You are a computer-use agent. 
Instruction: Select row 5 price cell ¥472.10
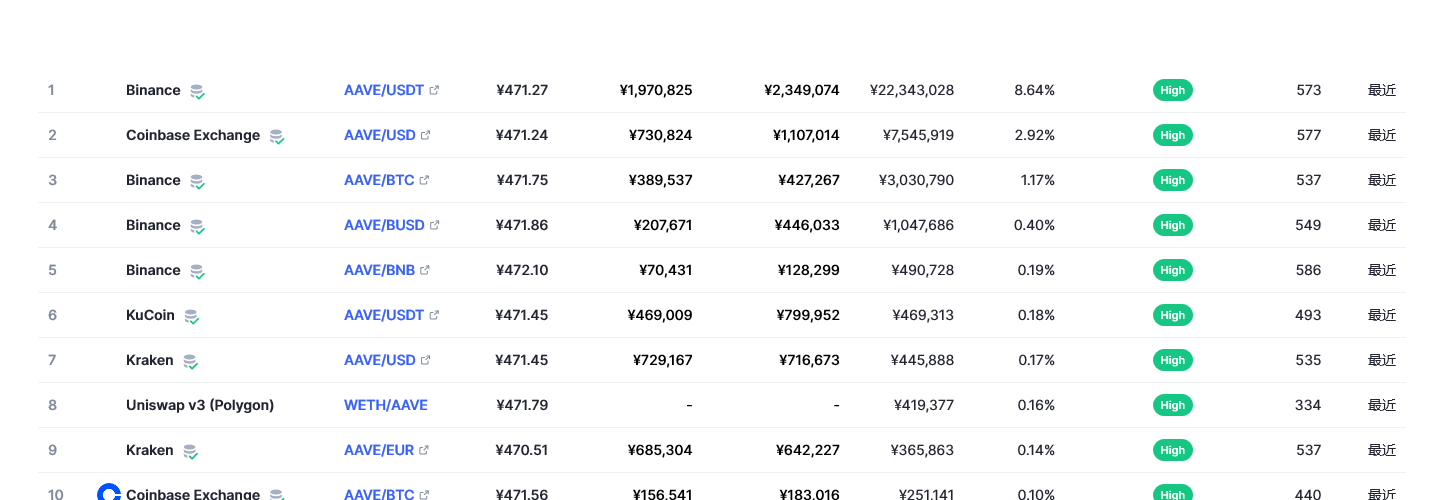click(x=522, y=270)
